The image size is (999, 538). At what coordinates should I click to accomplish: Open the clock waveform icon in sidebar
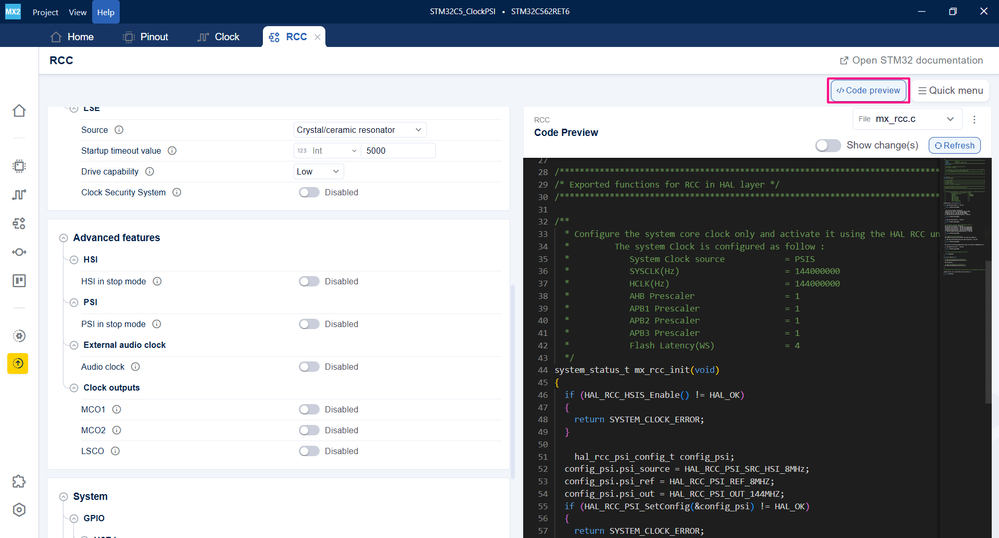tap(19, 194)
